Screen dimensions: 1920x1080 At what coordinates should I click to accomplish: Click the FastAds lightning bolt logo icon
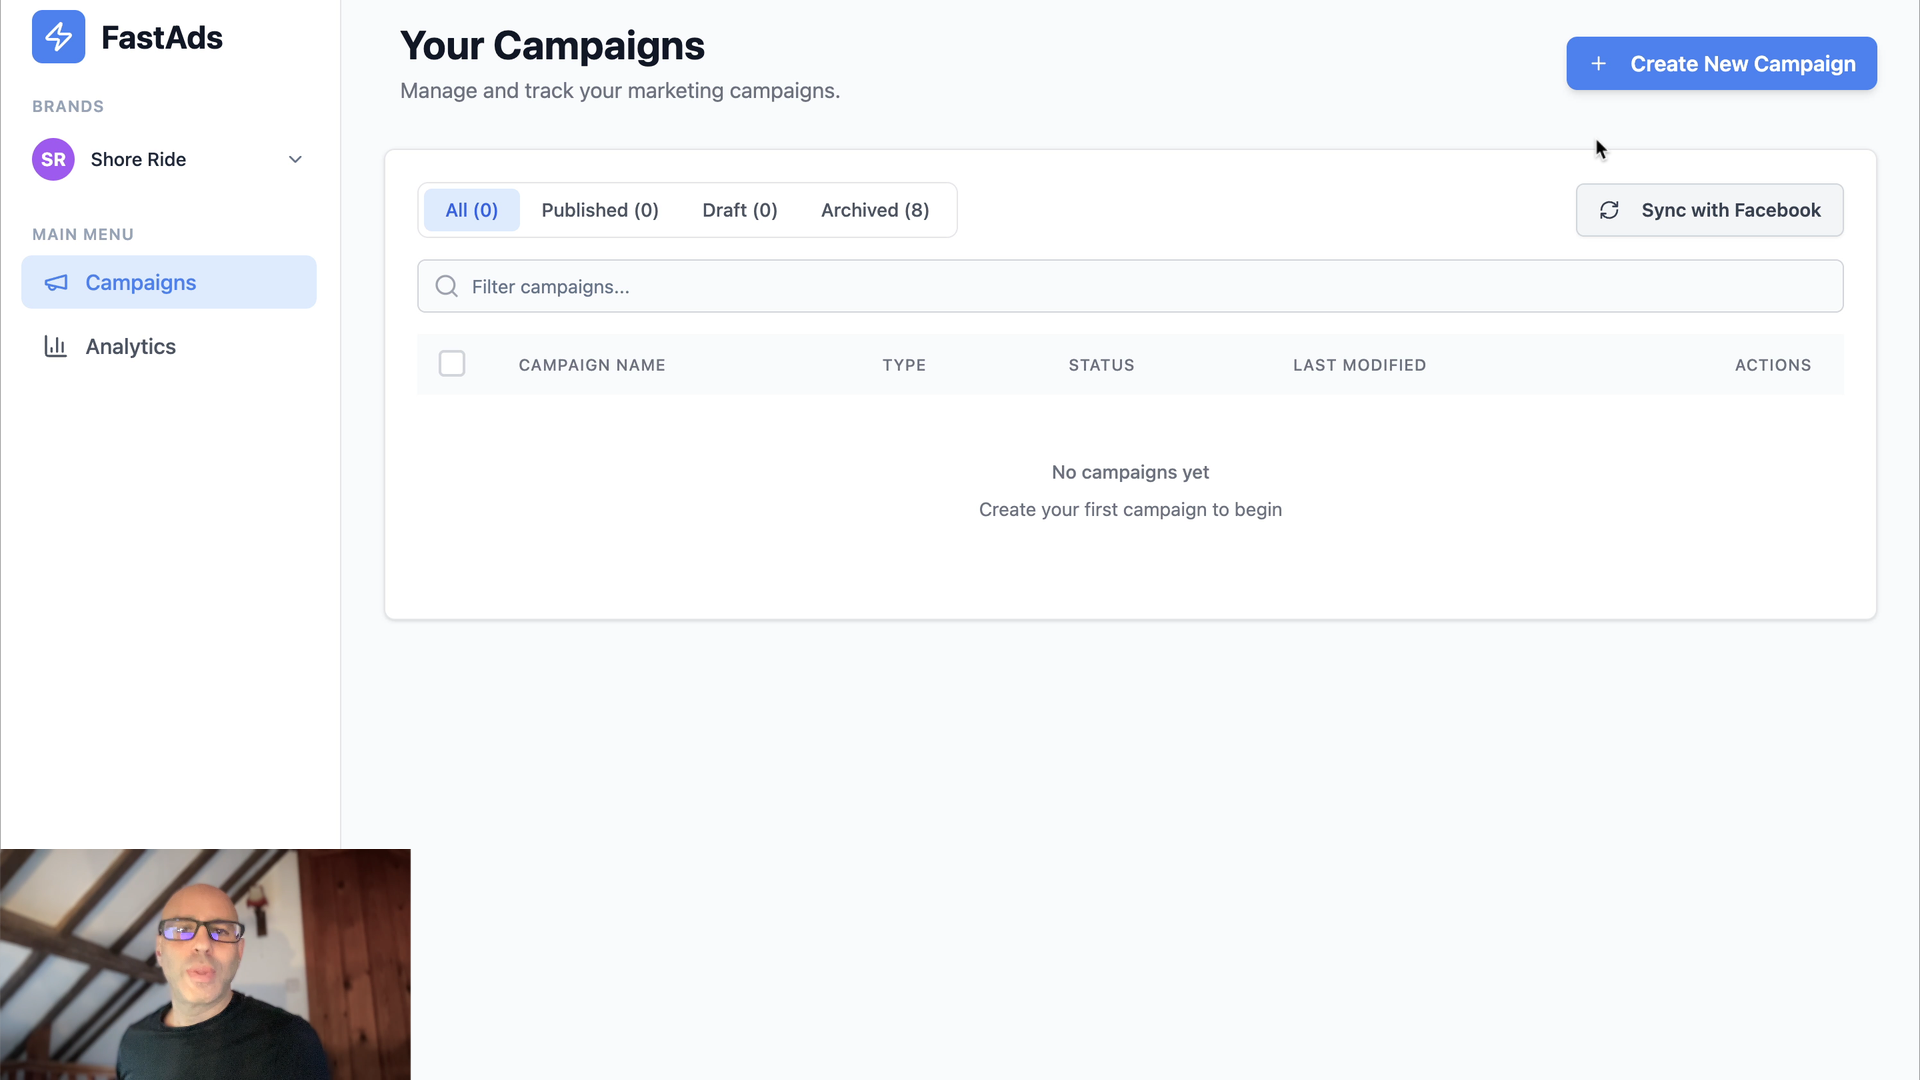click(58, 37)
